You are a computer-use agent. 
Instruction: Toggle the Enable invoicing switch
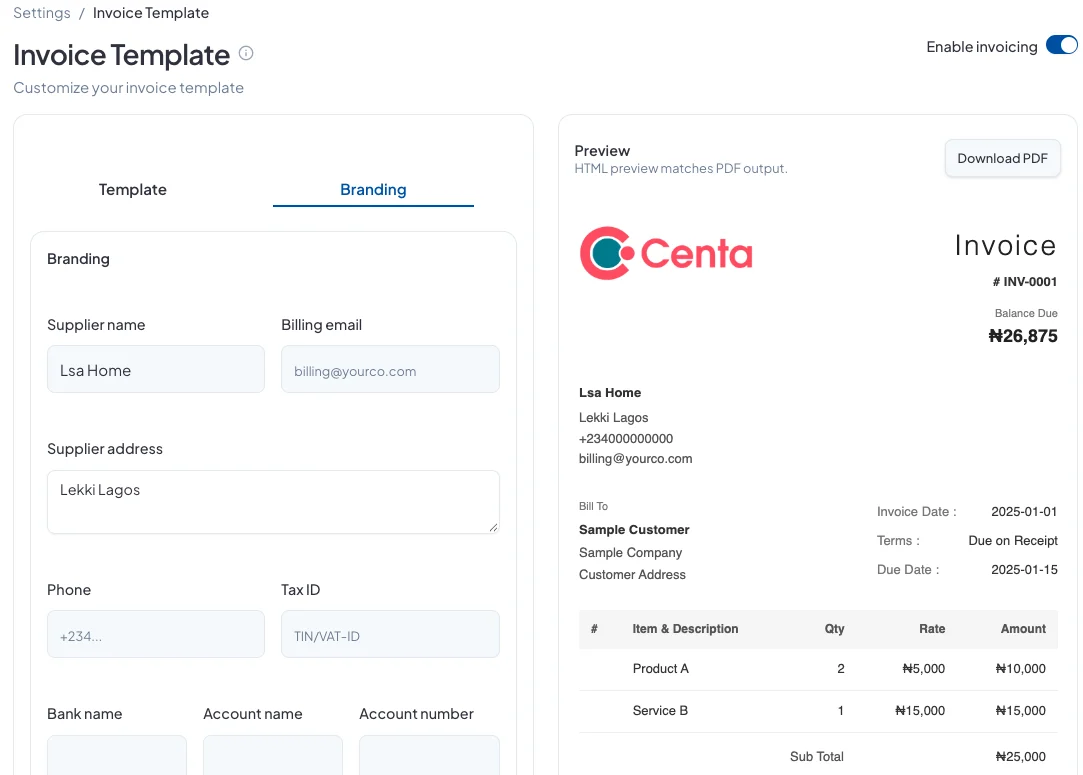point(1062,46)
